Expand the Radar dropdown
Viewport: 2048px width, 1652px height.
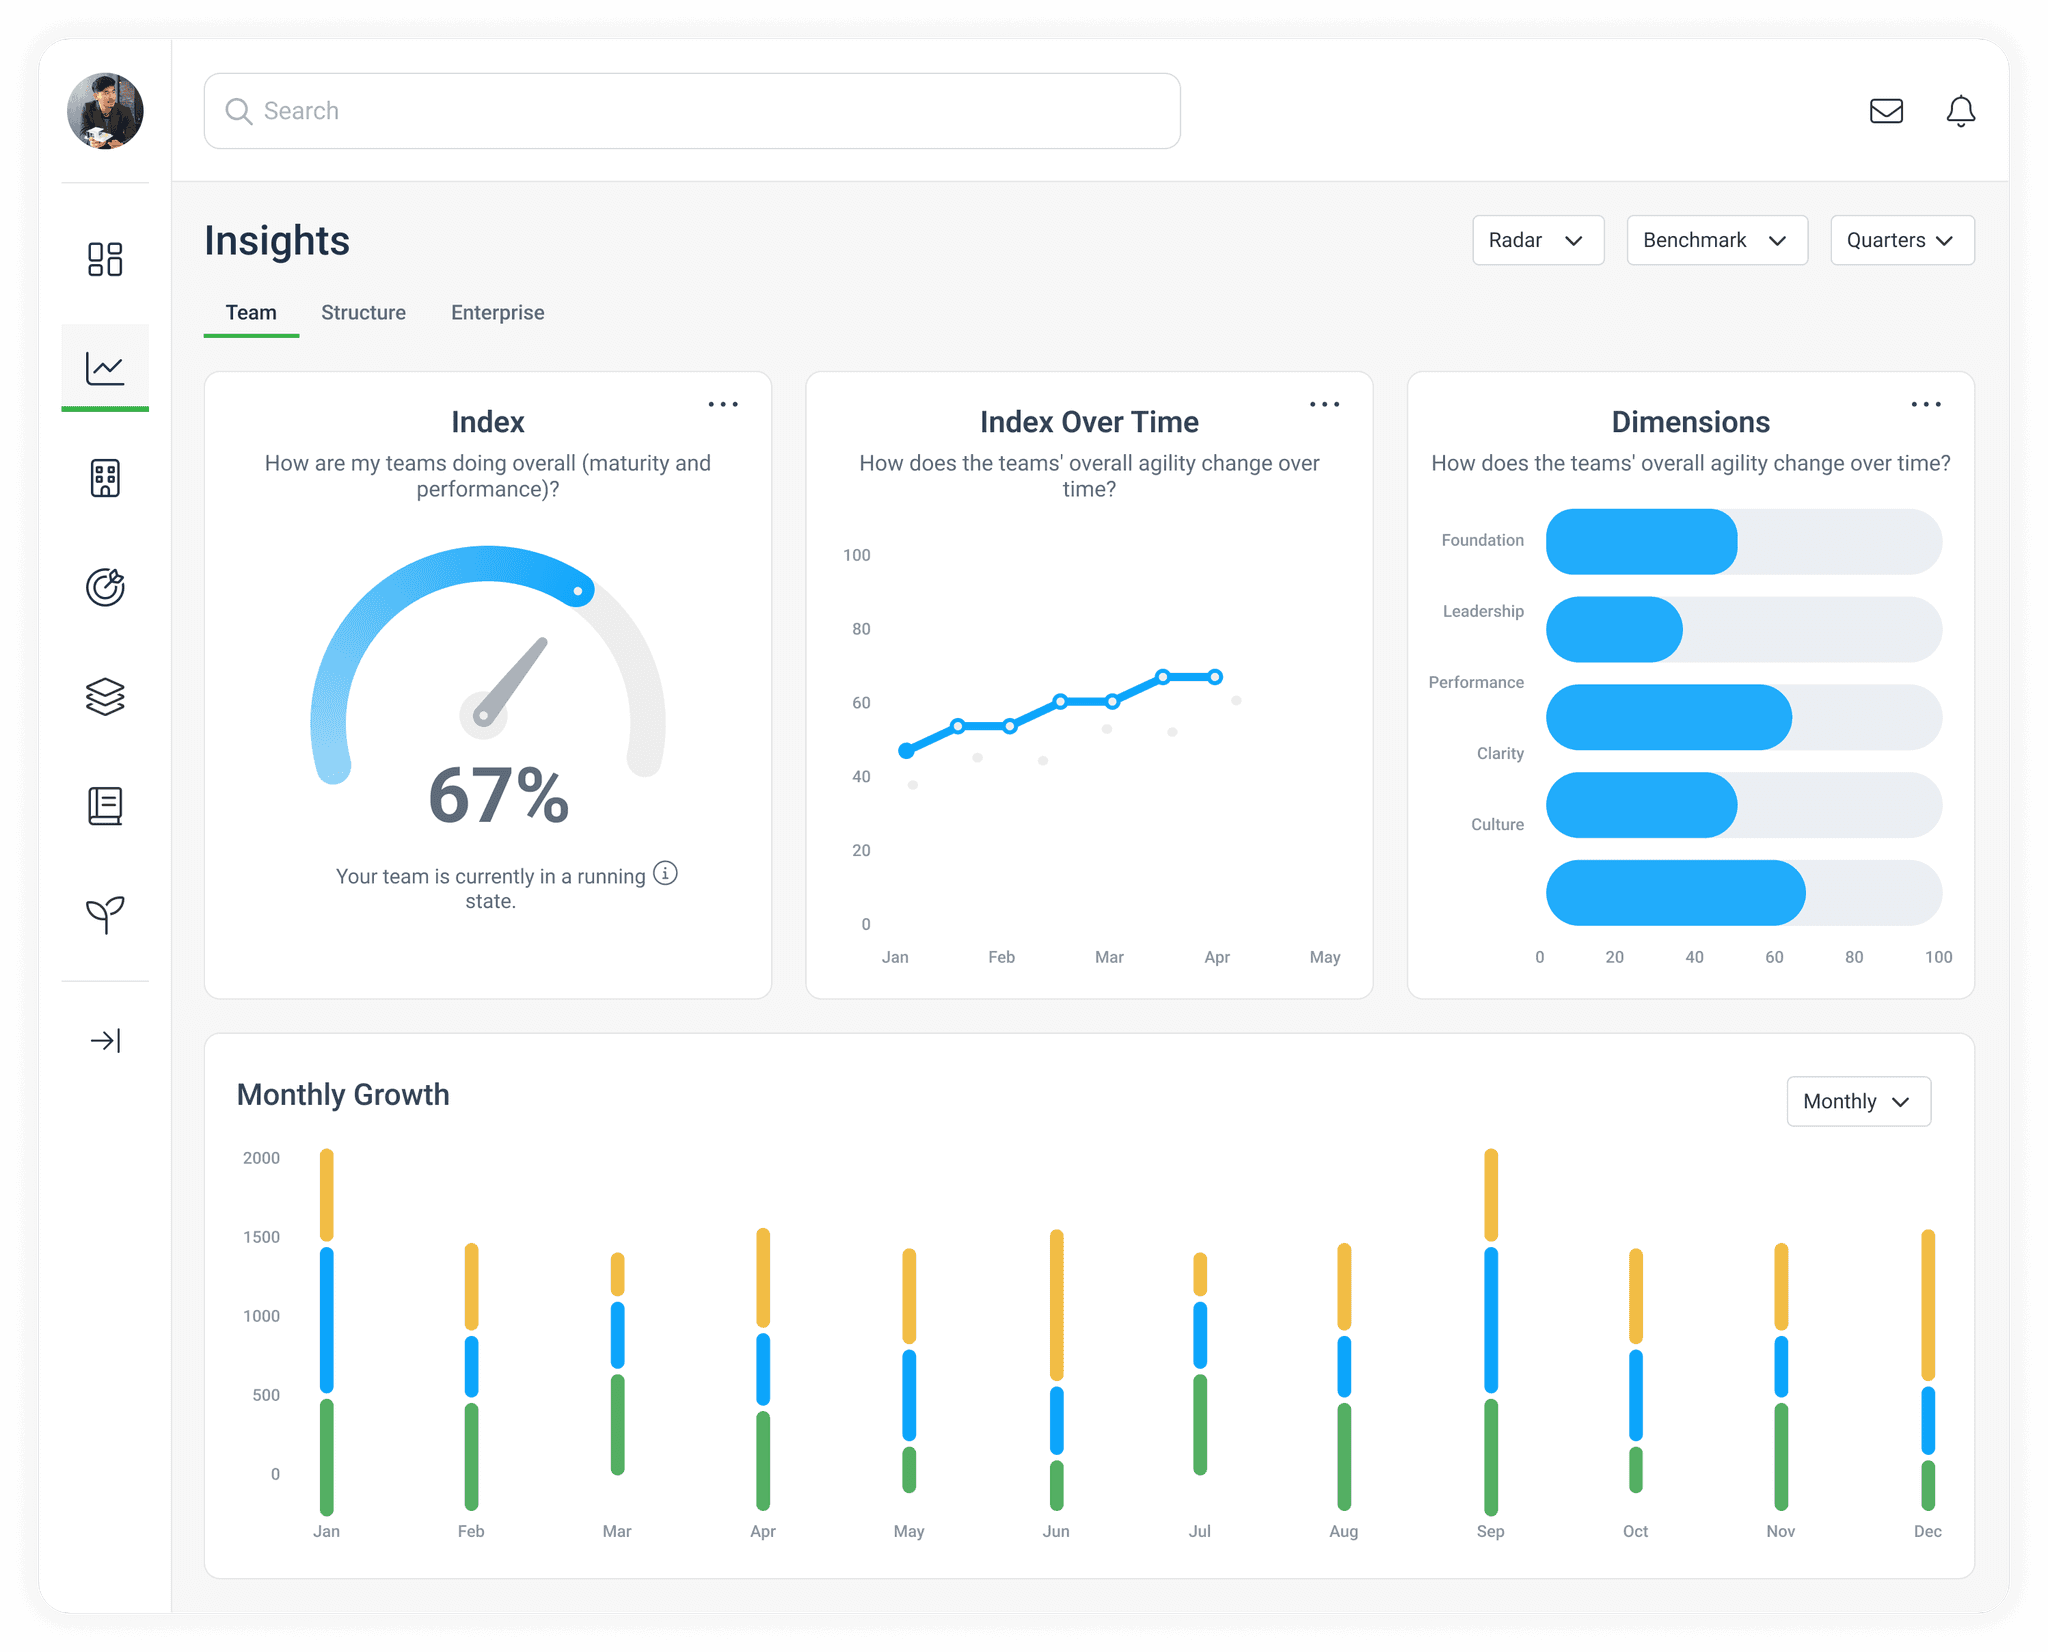pos(1537,240)
